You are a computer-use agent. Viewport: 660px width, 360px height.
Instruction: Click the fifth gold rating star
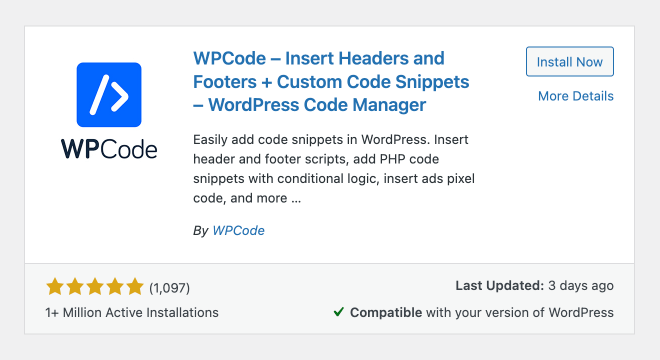click(x=135, y=287)
